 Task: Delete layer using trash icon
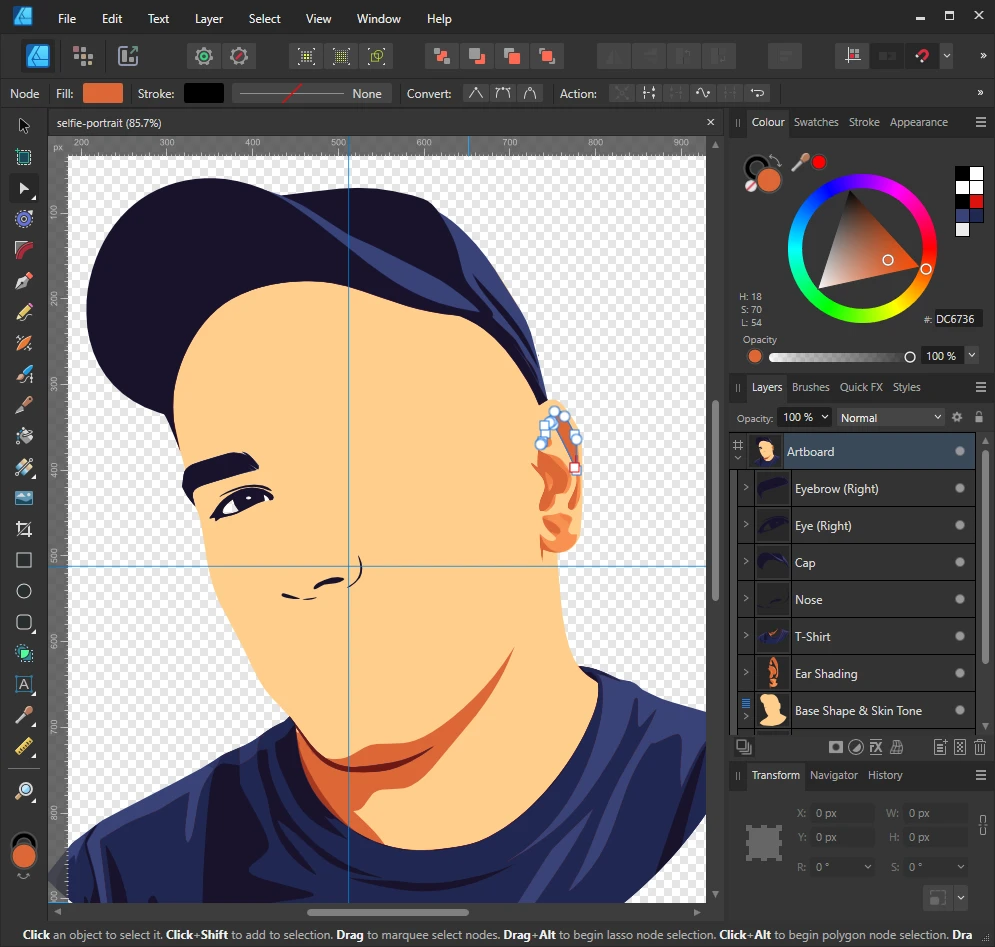[980, 747]
